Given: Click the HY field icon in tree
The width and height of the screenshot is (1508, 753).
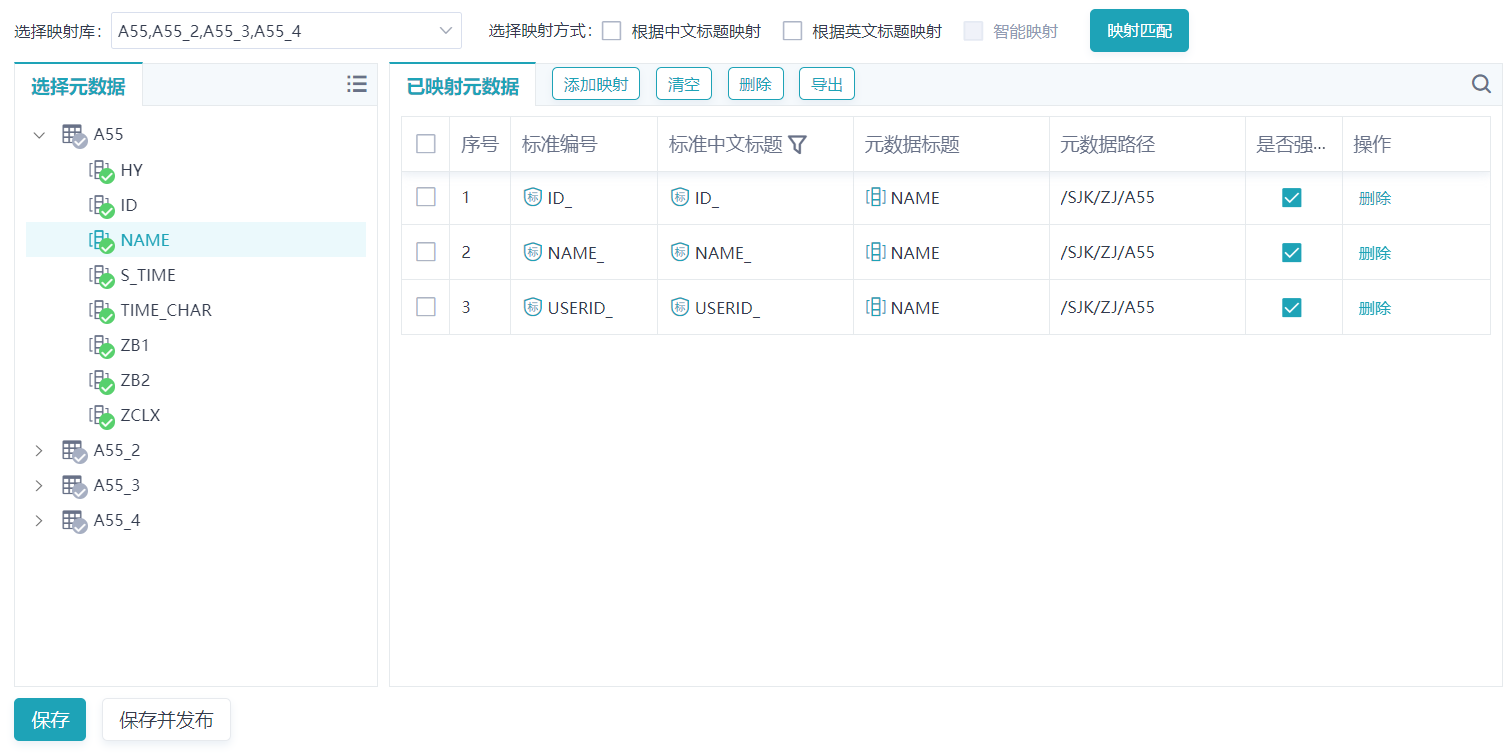Looking at the screenshot, I should [99, 171].
